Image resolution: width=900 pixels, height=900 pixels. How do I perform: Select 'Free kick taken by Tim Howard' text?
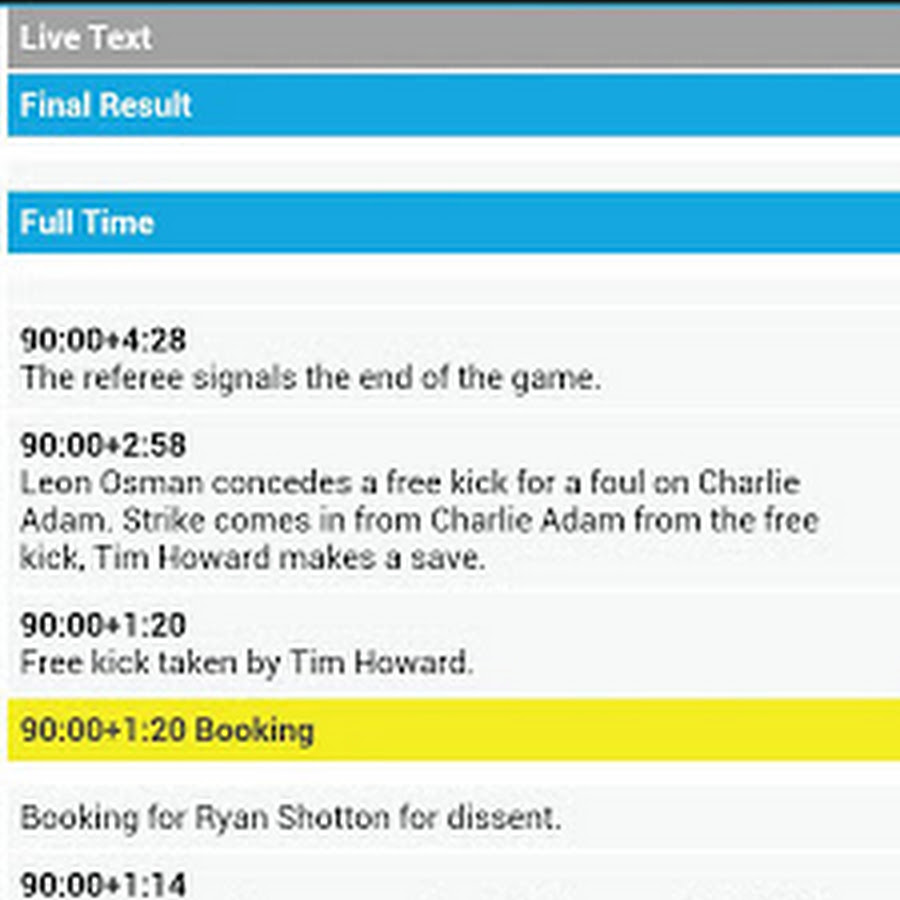coord(246,662)
